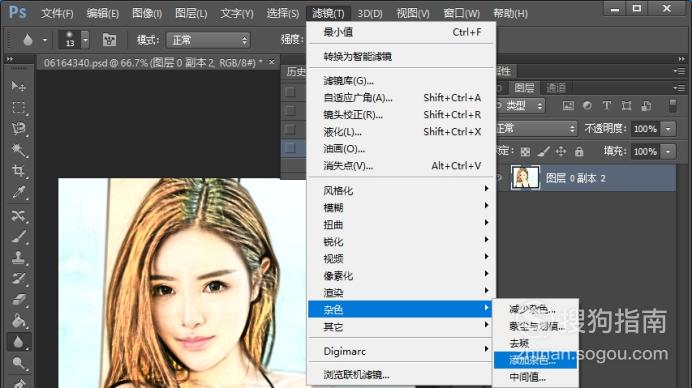
Task: Open layer filter 类型 dropdown
Action: 520,105
